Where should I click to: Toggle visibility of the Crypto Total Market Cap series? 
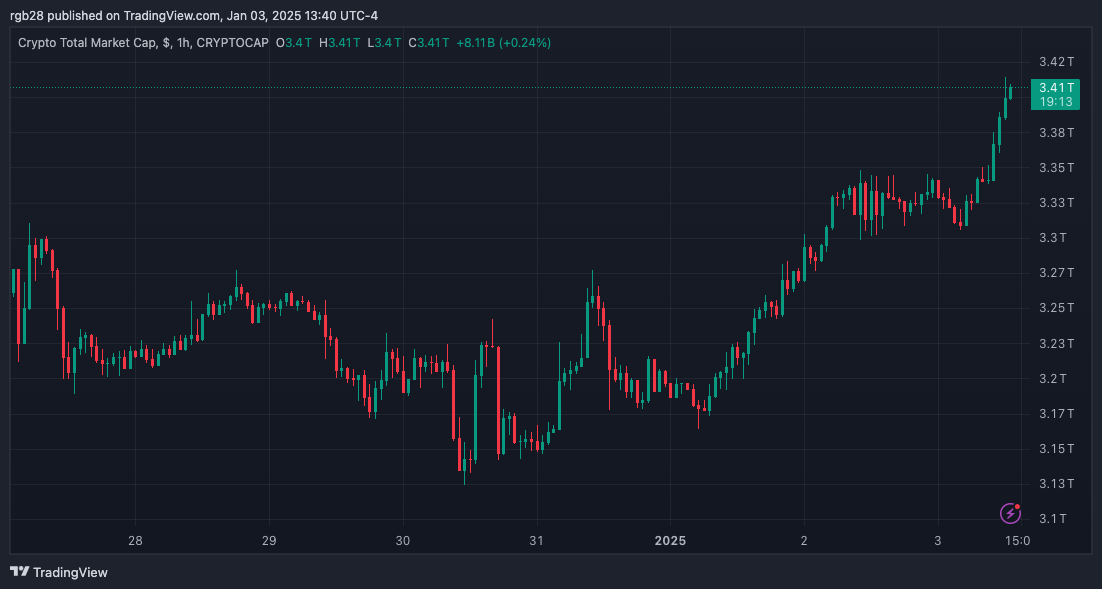click(x=85, y=43)
